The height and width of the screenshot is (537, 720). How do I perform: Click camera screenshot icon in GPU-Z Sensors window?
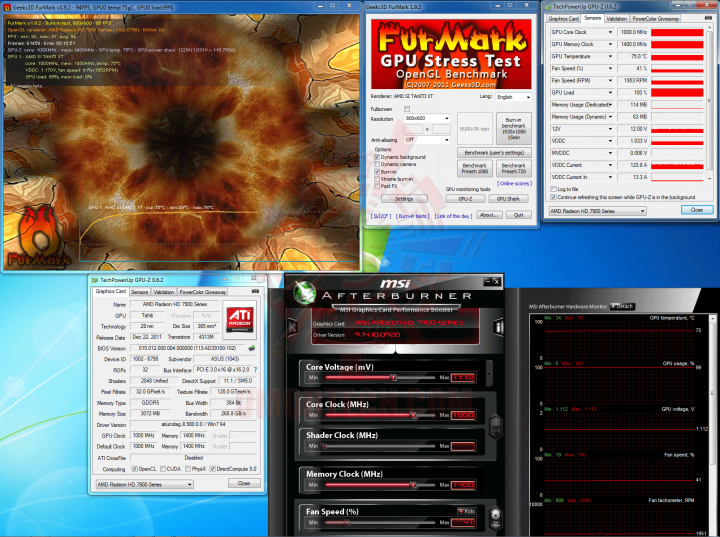click(708, 18)
